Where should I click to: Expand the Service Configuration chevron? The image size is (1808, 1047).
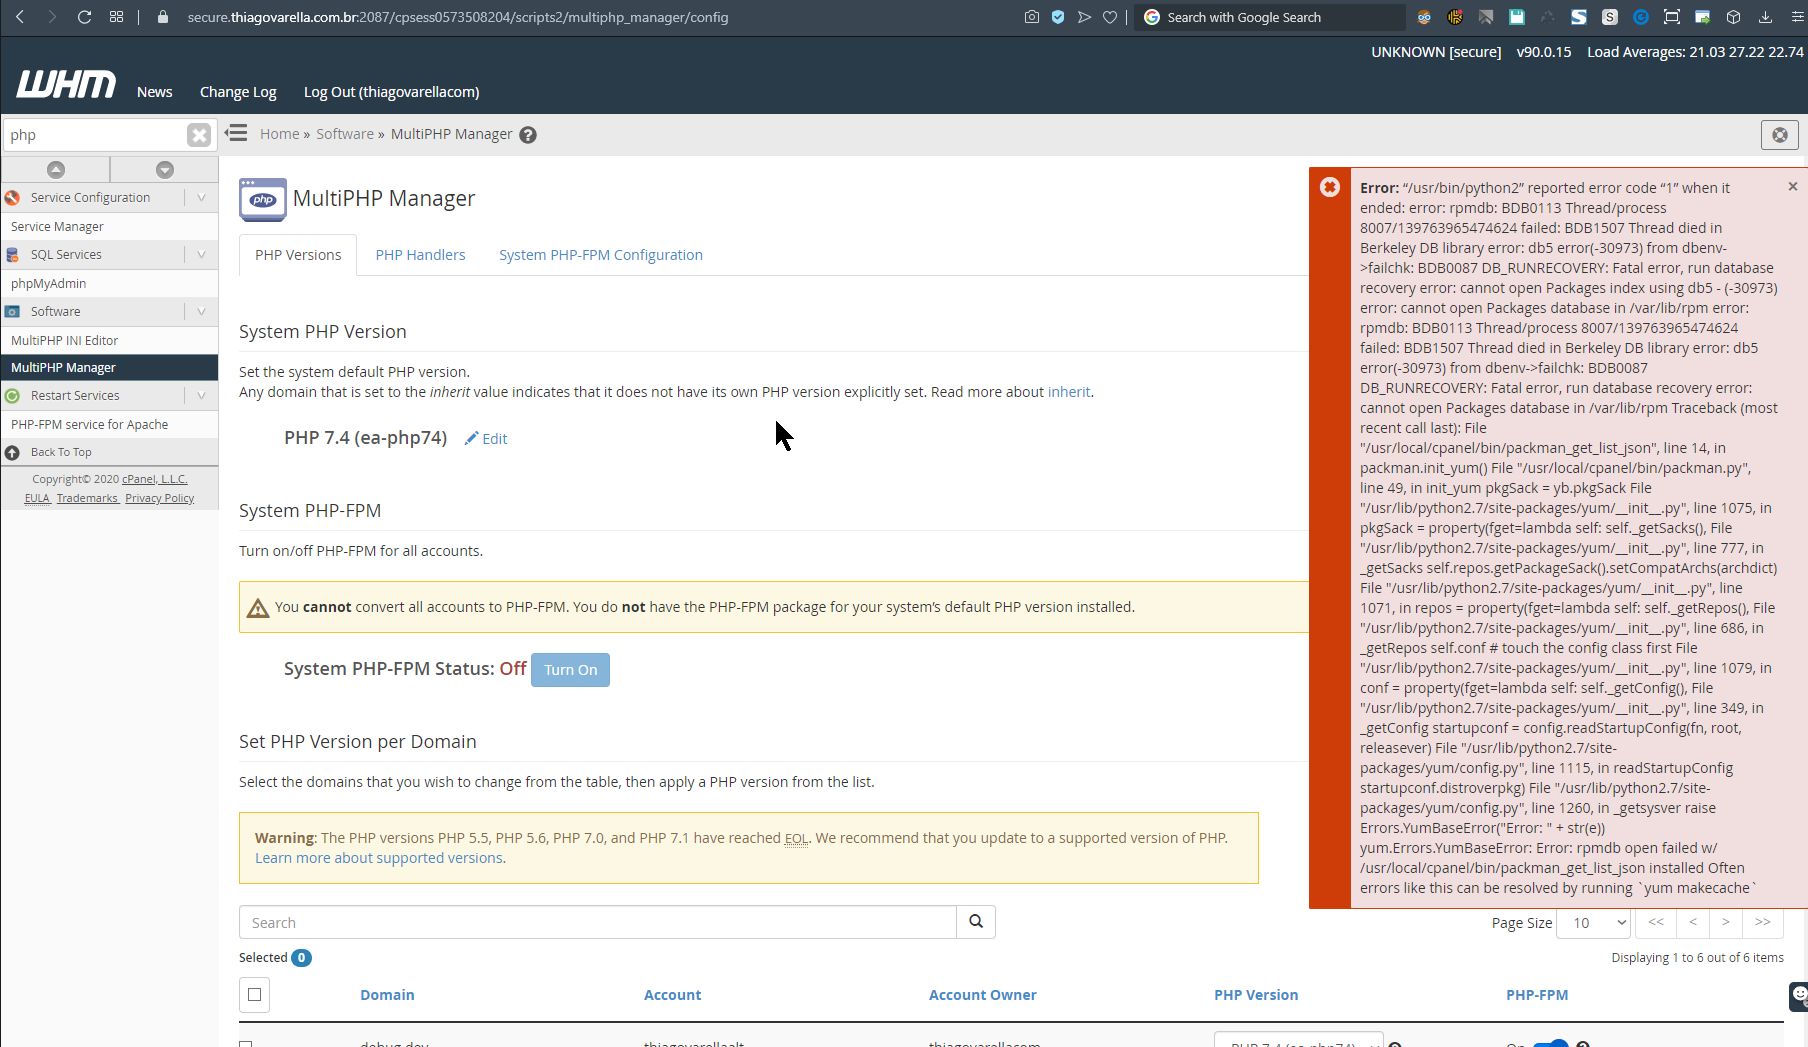[201, 198]
